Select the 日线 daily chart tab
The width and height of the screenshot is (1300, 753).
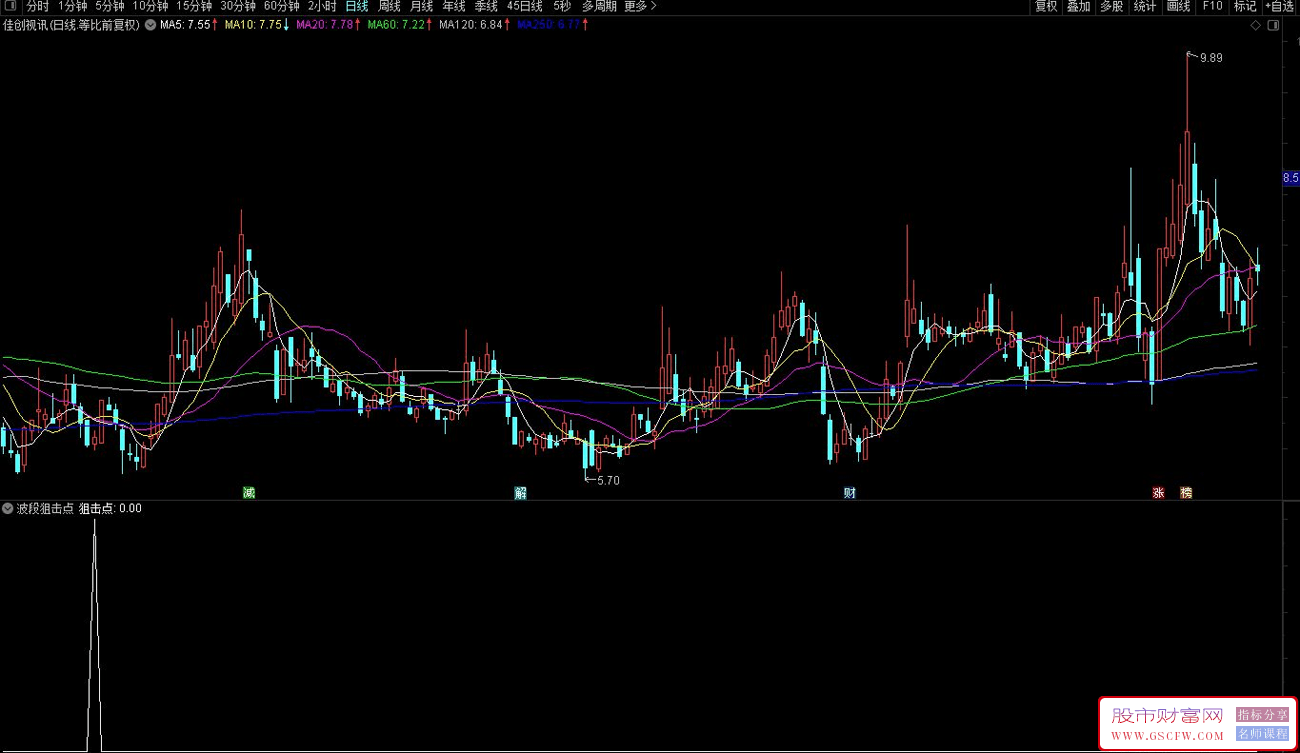point(357,6)
